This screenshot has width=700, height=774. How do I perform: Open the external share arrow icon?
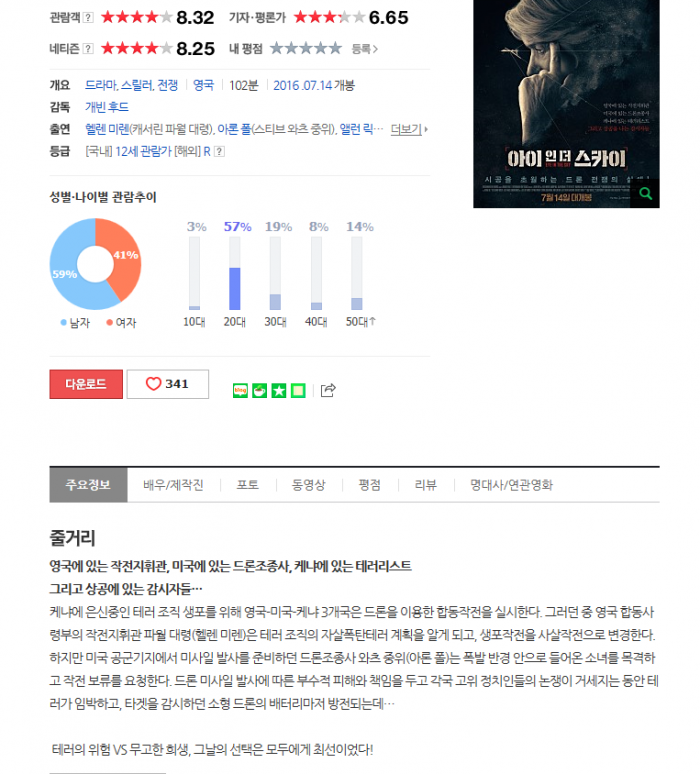point(328,390)
